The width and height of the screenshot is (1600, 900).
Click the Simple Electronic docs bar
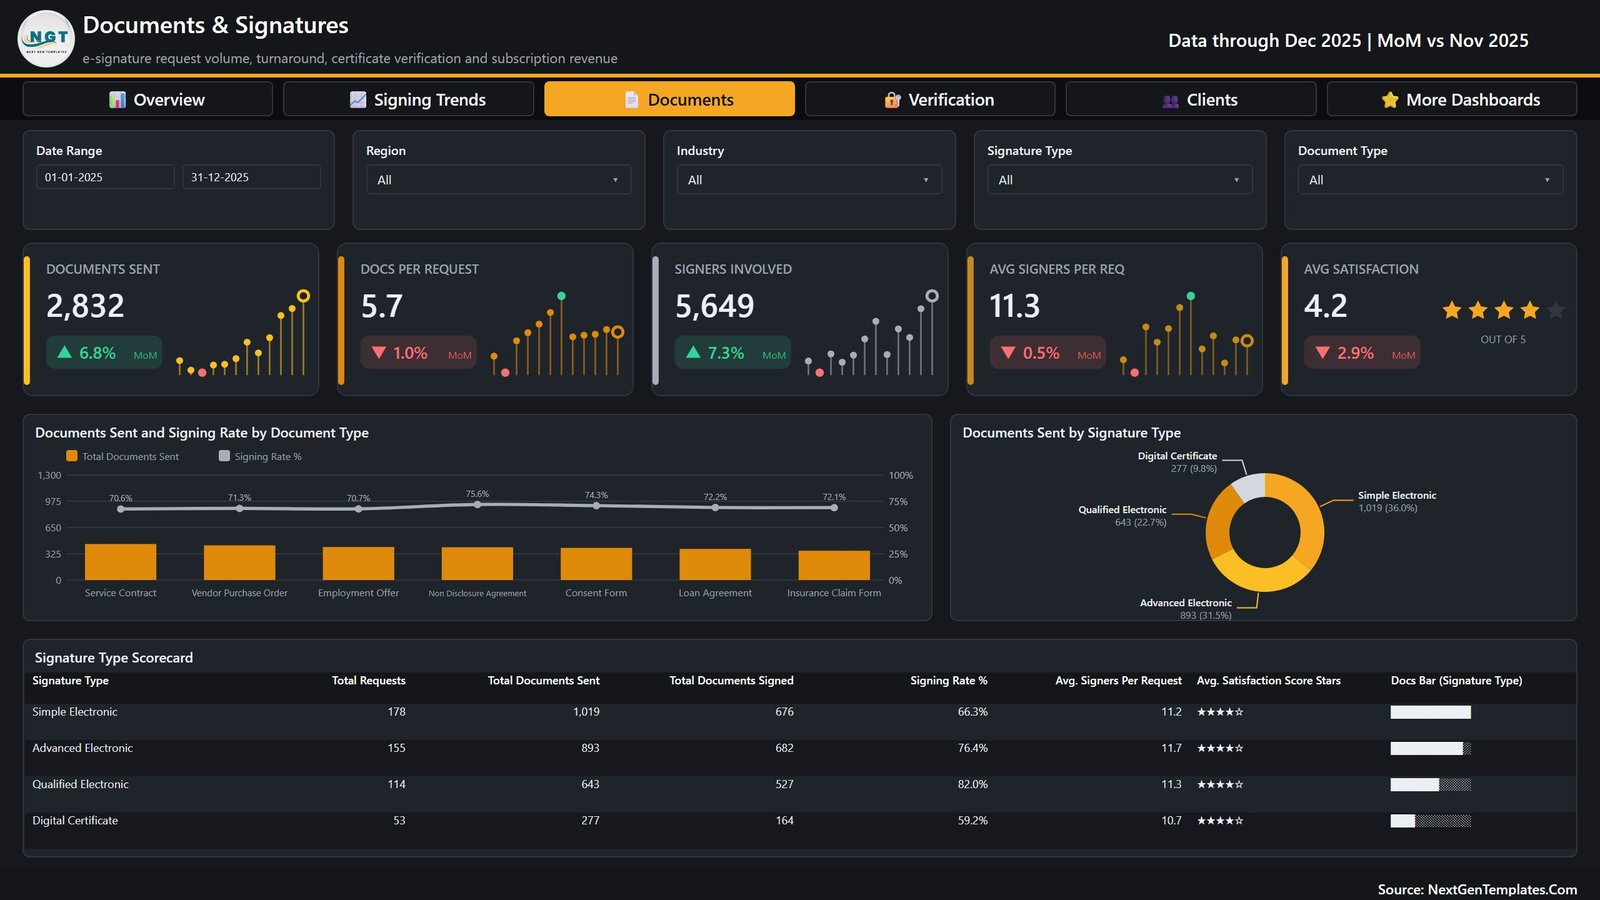pos(1431,712)
